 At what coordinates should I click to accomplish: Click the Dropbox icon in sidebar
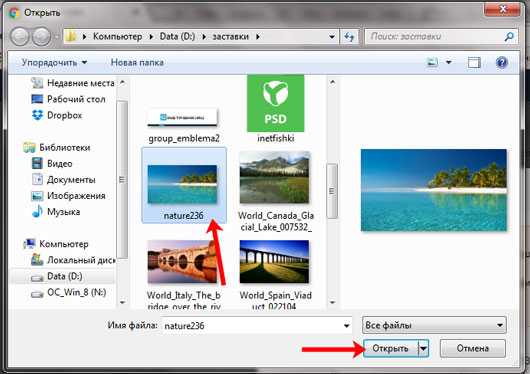coord(37,115)
